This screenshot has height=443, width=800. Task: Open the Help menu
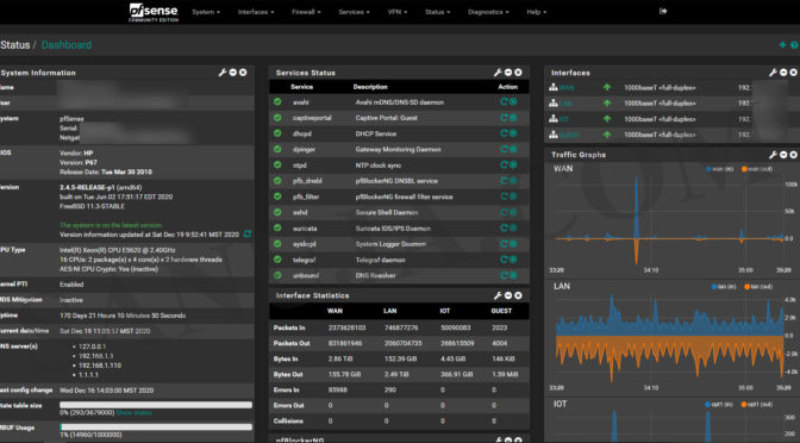536,12
